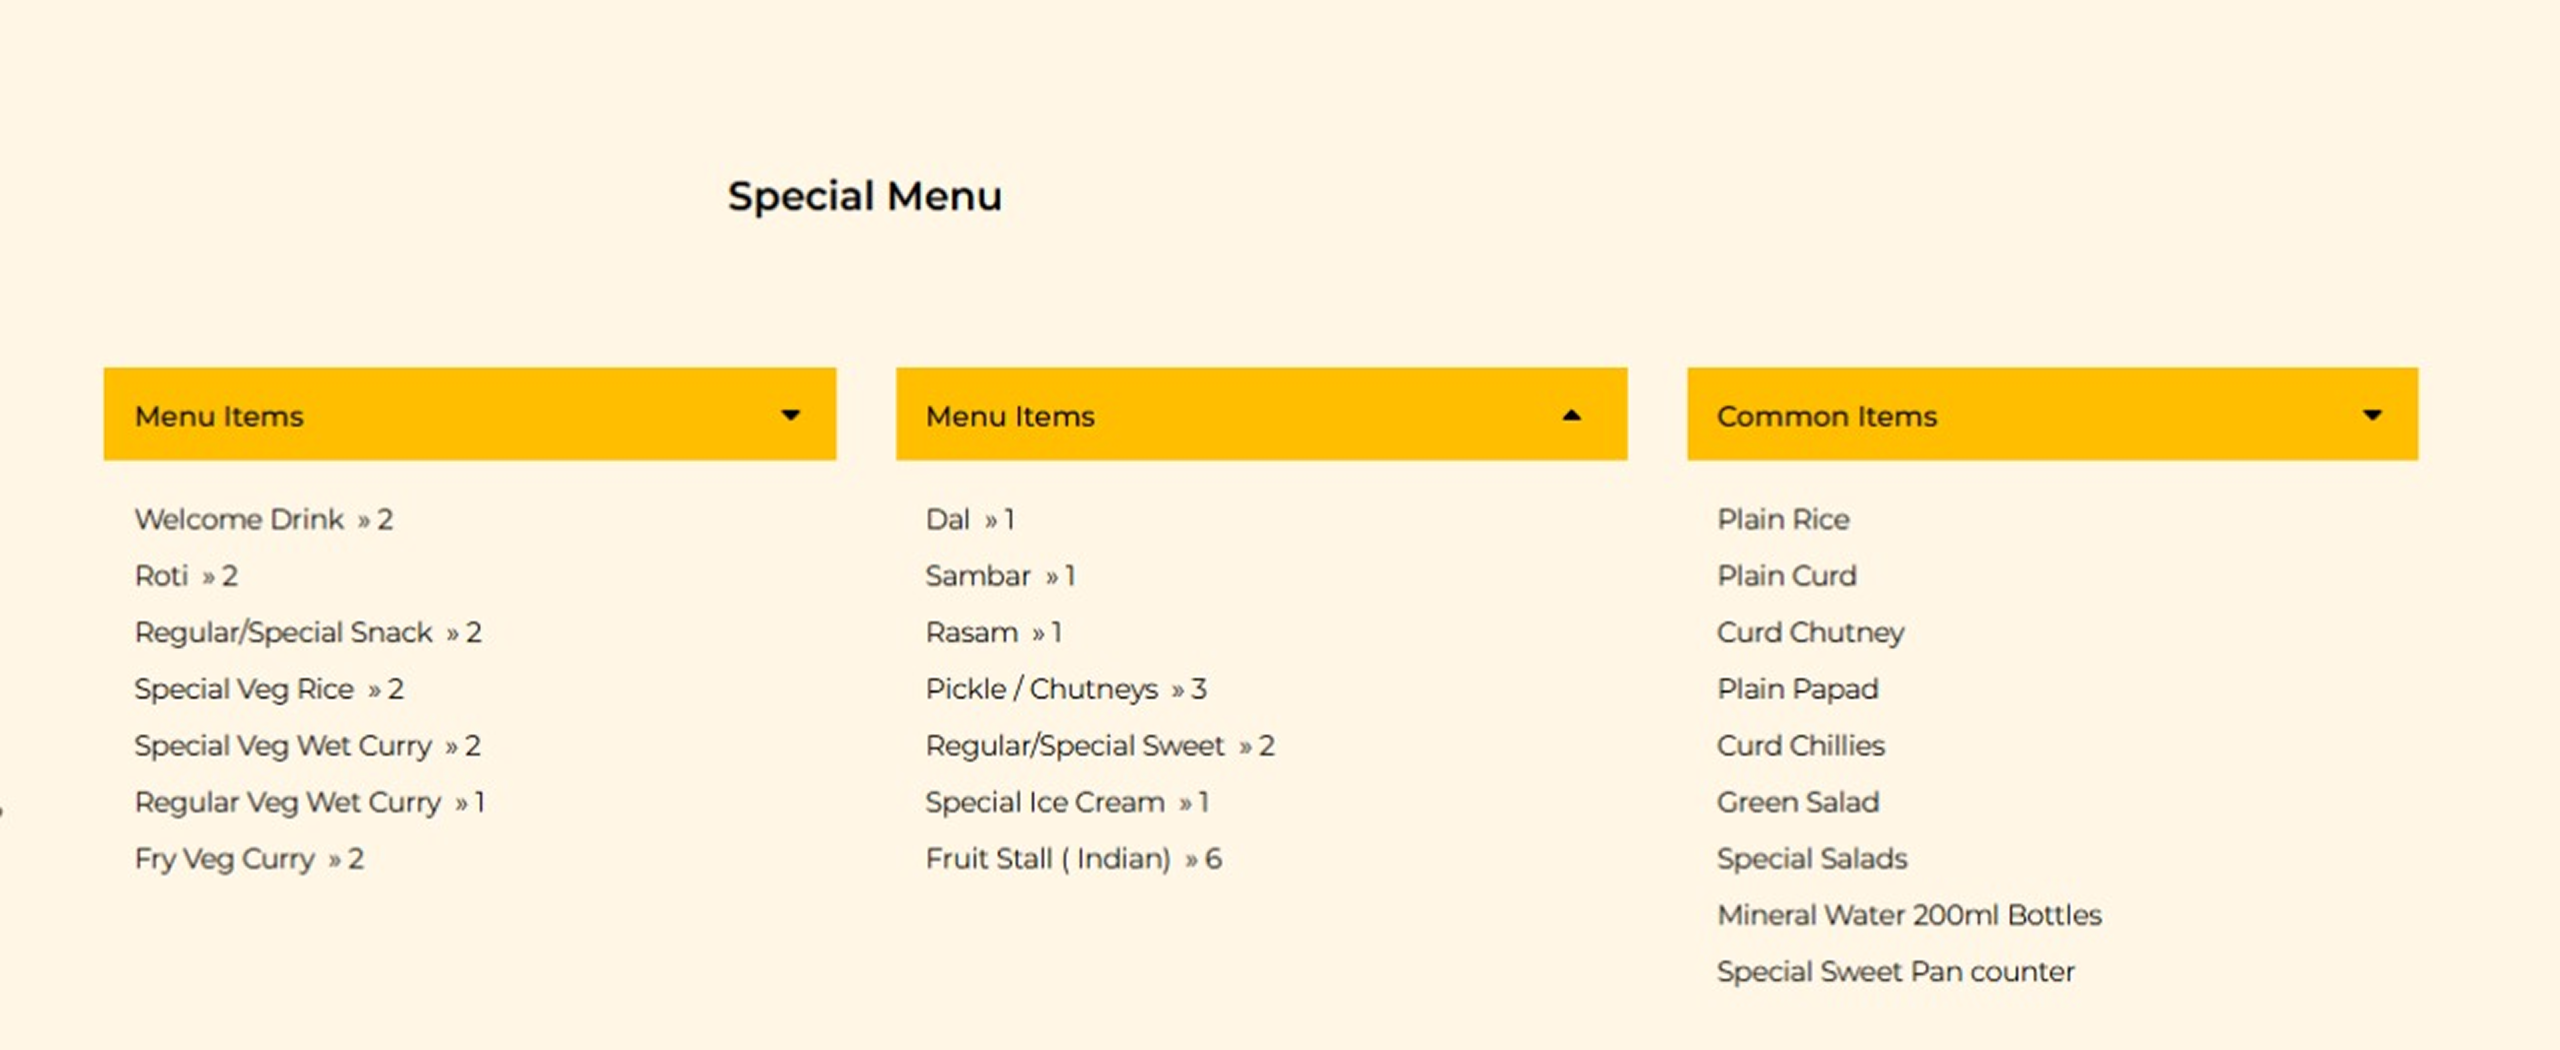Toggle the Menu Items title above Welcome Drink
Screen dimensions: 2560x1050
[219, 416]
